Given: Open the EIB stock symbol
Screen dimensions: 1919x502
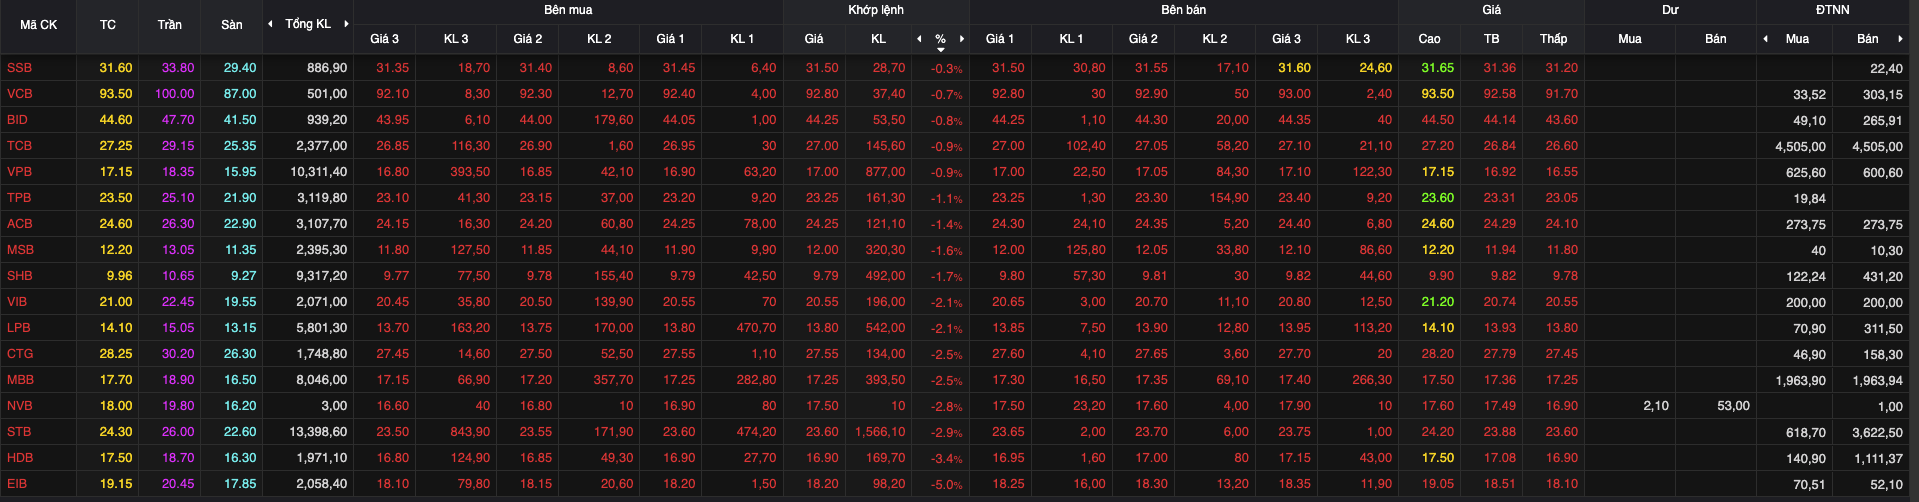Looking at the screenshot, I should 17,484.
